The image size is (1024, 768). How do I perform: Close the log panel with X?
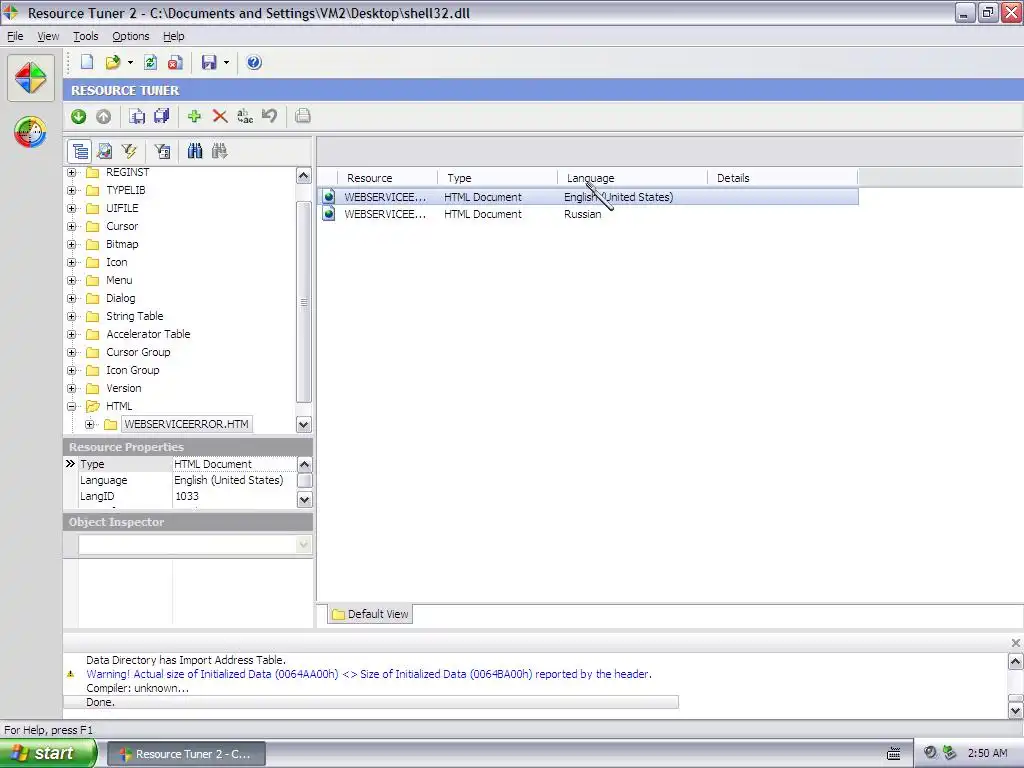1016,643
